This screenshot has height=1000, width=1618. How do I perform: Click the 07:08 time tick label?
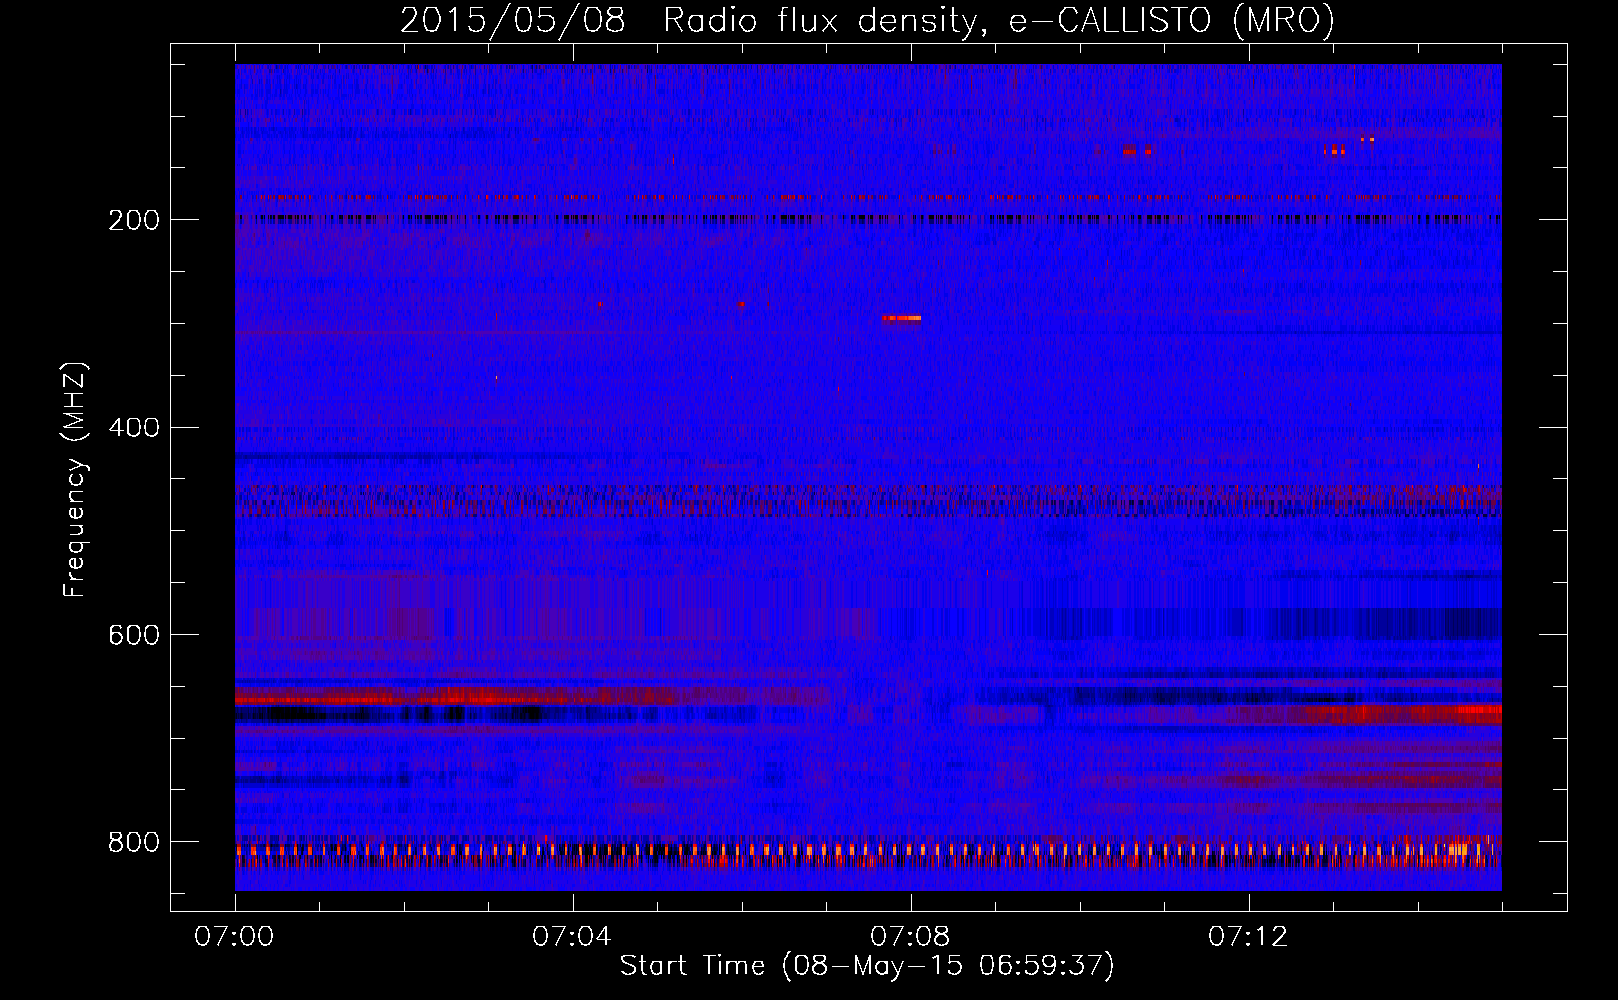pos(910,937)
